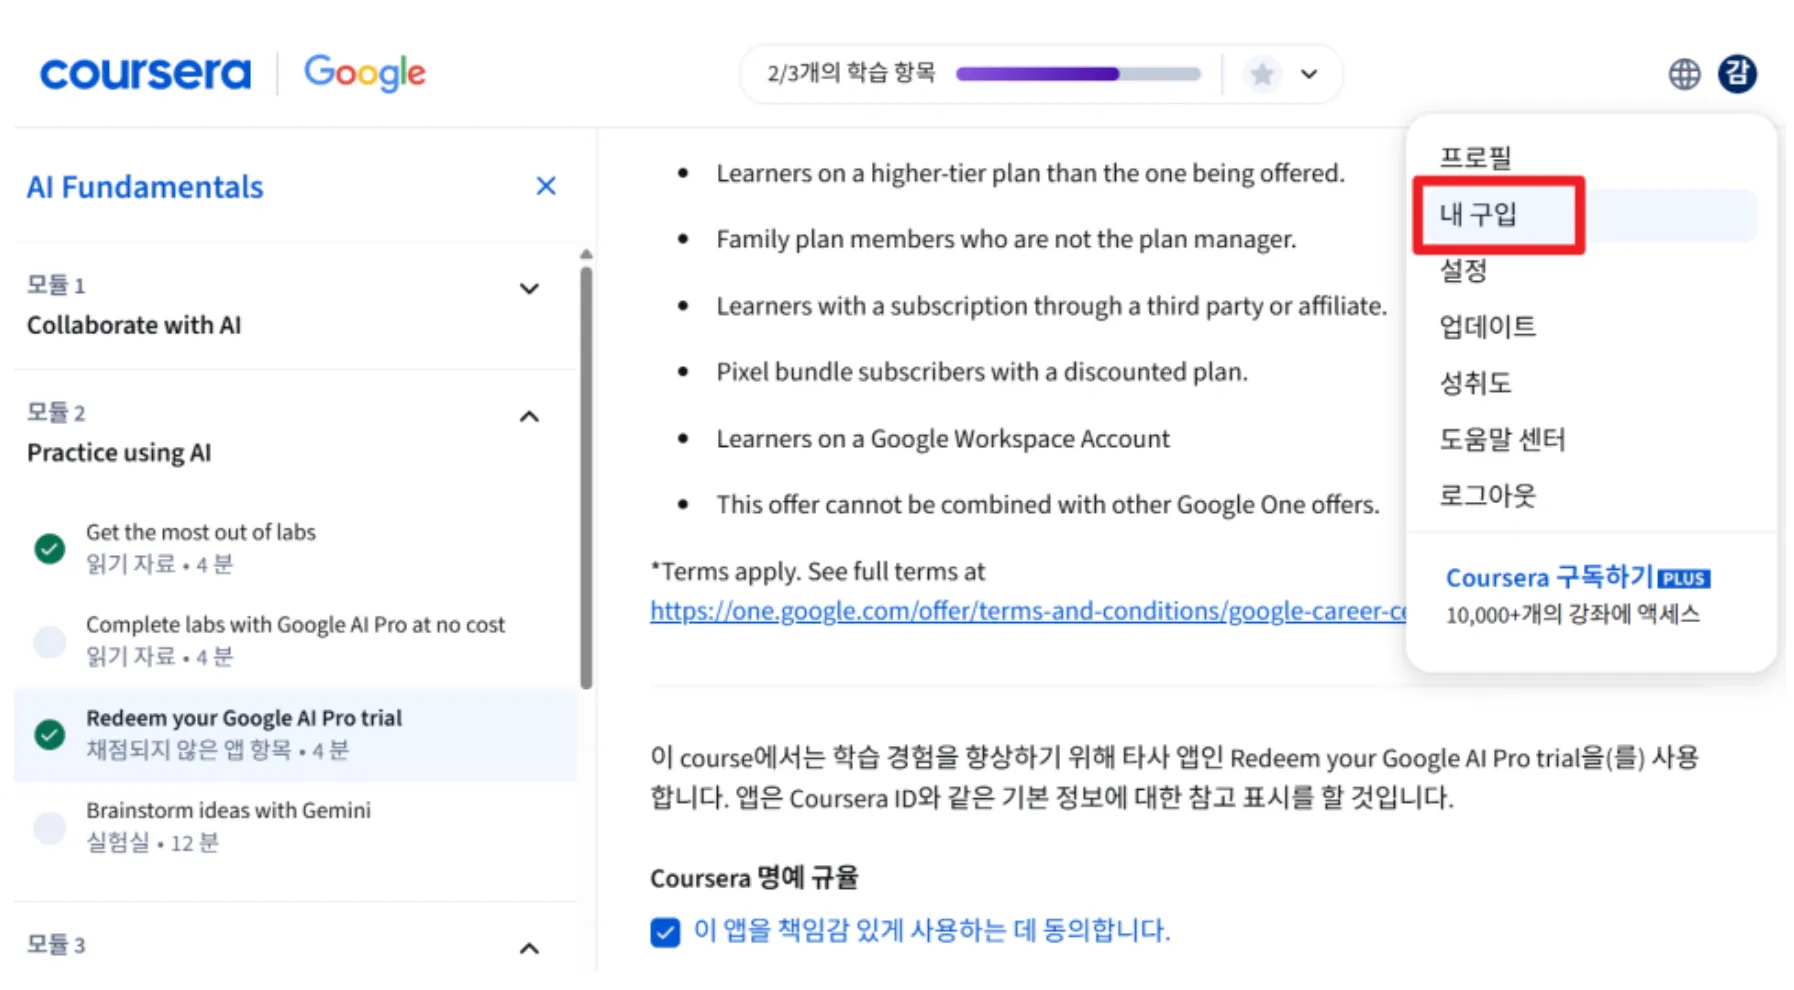The image size is (1794, 990).
Task: Click the PLUS badge next to Coursera 구독하기
Action: pos(1686,577)
